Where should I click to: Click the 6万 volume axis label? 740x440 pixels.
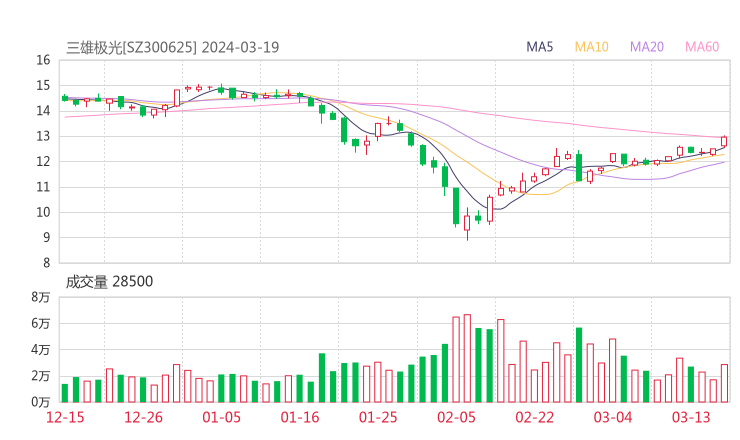point(41,323)
